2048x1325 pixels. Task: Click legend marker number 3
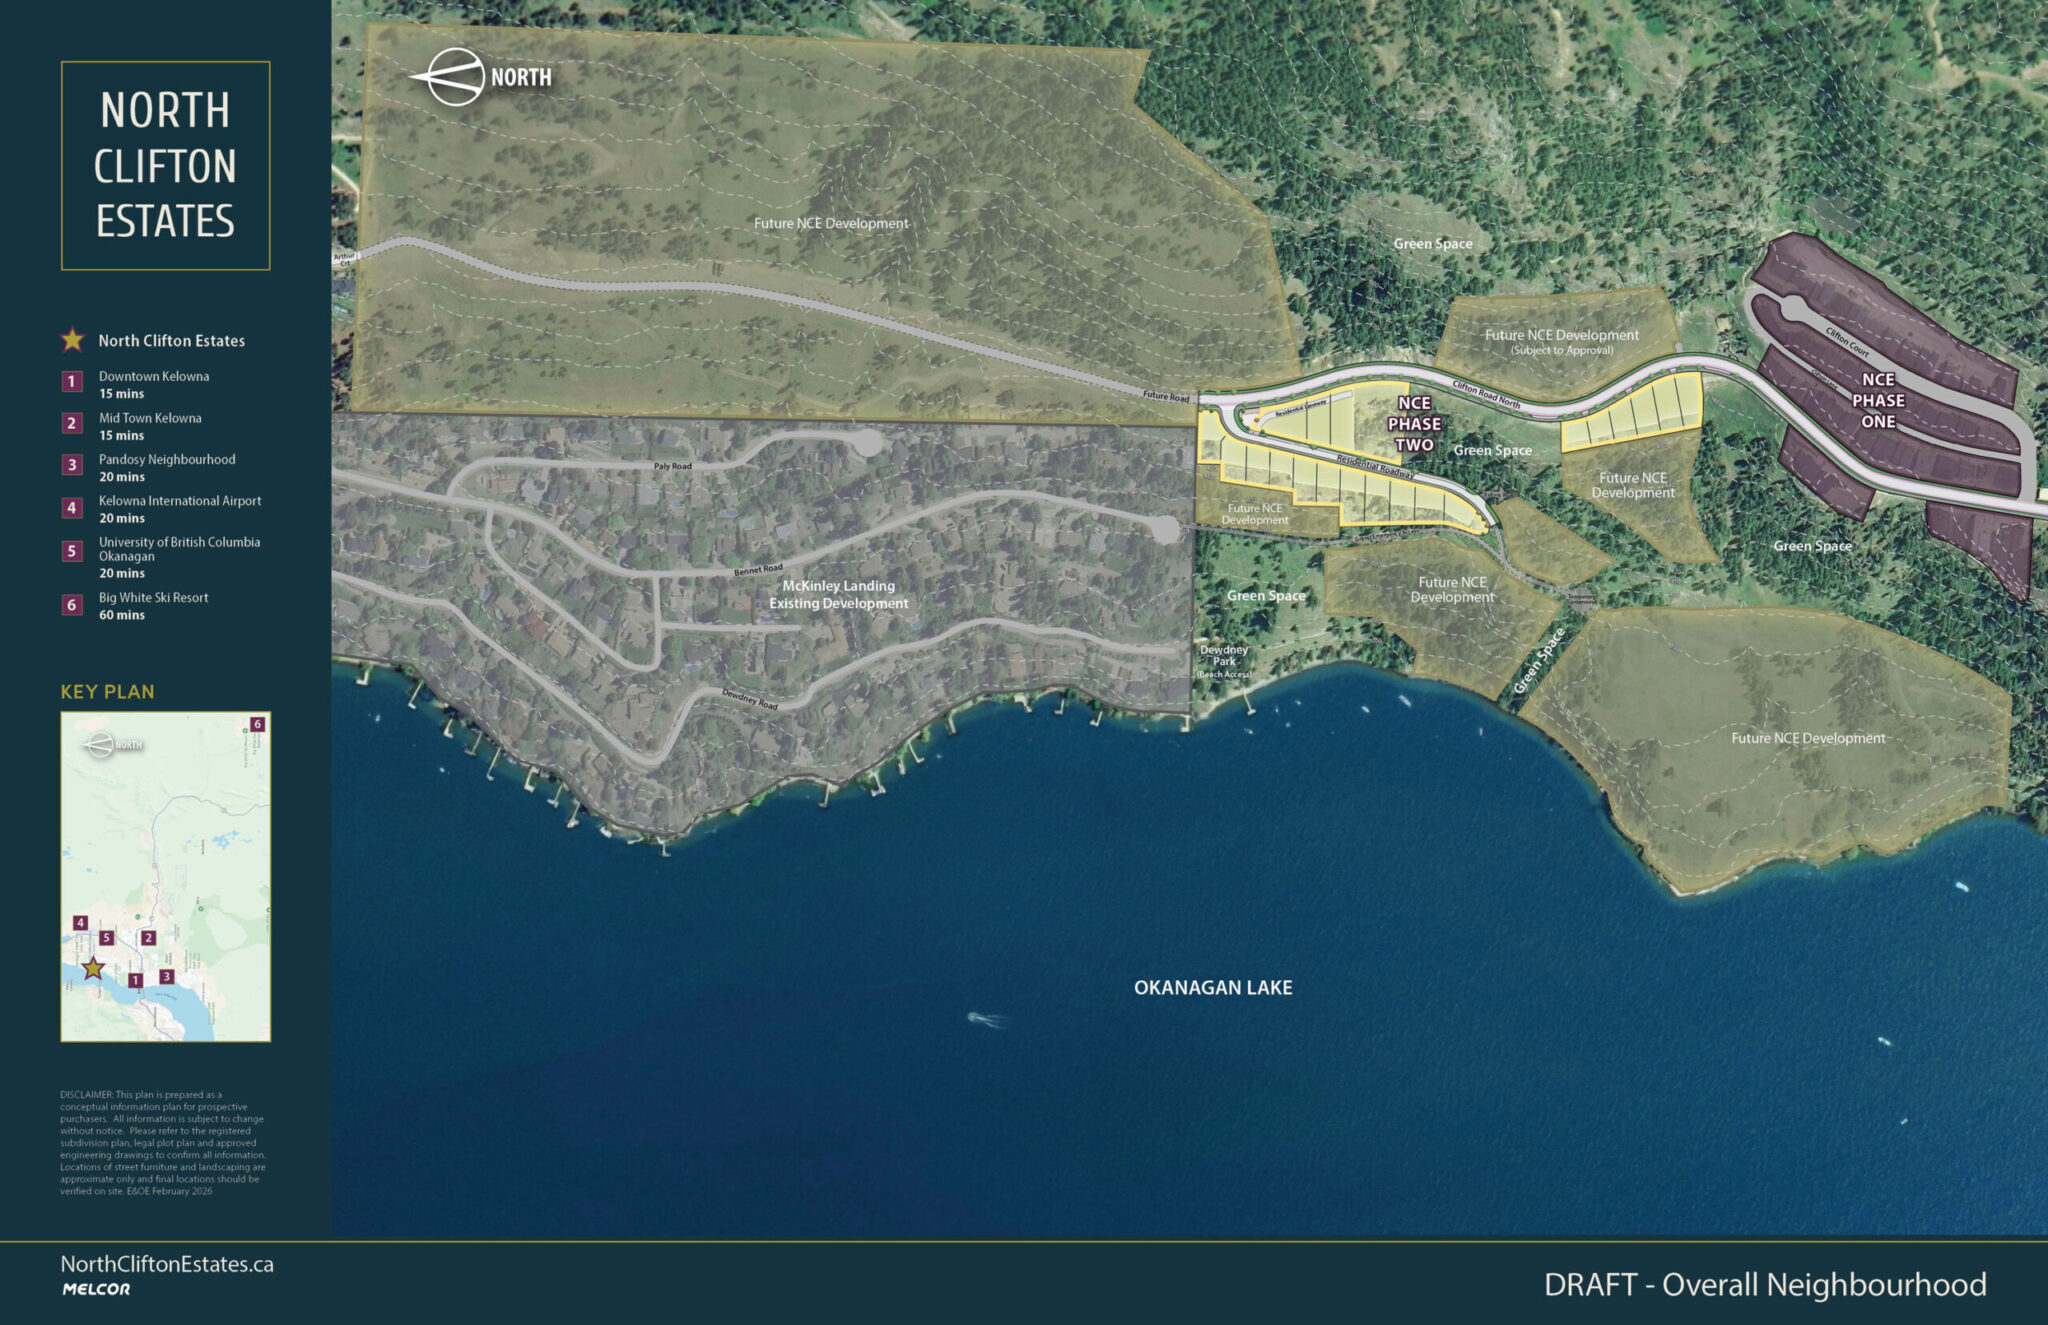(x=72, y=465)
